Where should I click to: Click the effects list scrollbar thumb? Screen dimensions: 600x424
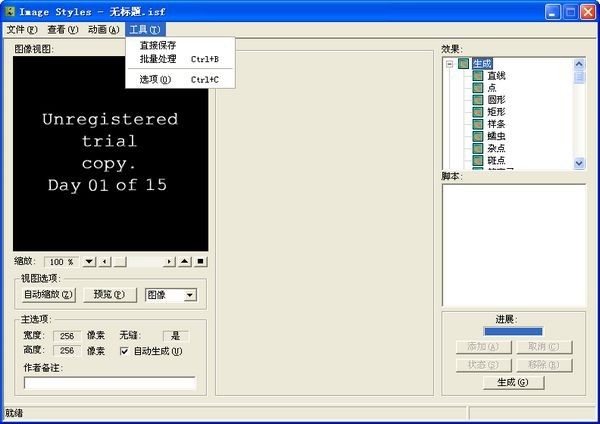point(579,77)
